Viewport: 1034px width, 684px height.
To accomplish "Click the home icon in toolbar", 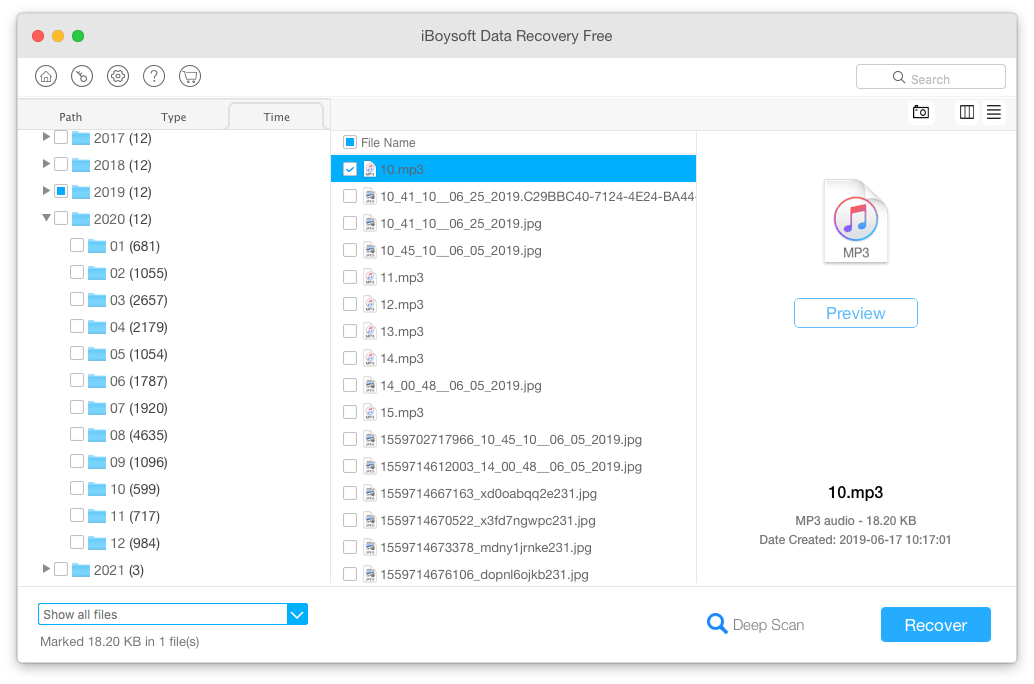I will (46, 76).
